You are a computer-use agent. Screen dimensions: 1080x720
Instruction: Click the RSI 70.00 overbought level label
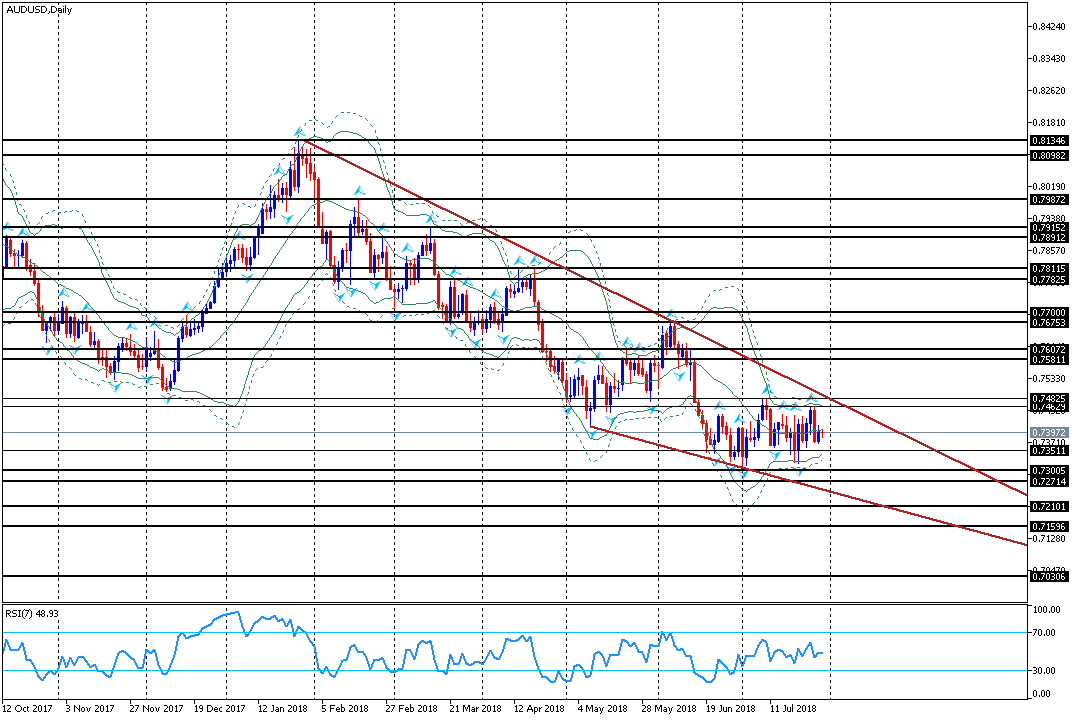[1045, 632]
